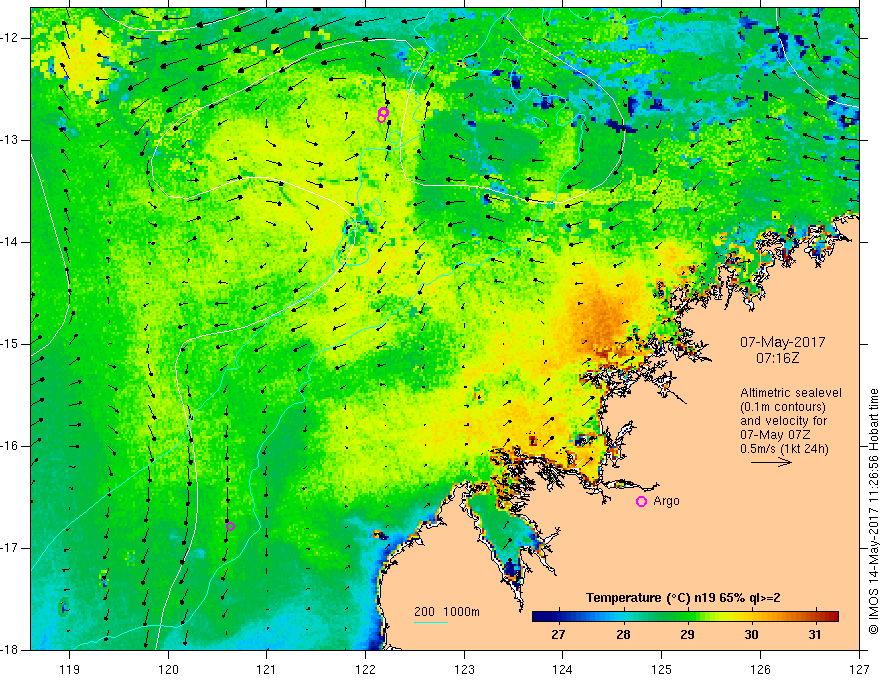Click the latitude axis label "-12"

click(10, 38)
